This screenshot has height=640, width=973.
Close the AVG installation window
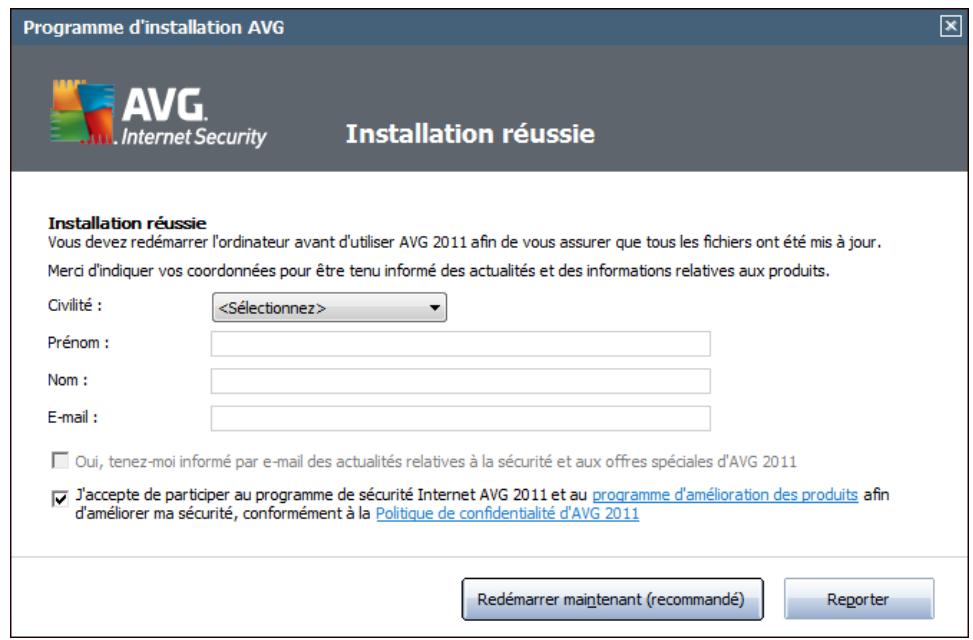pyautogui.click(x=950, y=27)
